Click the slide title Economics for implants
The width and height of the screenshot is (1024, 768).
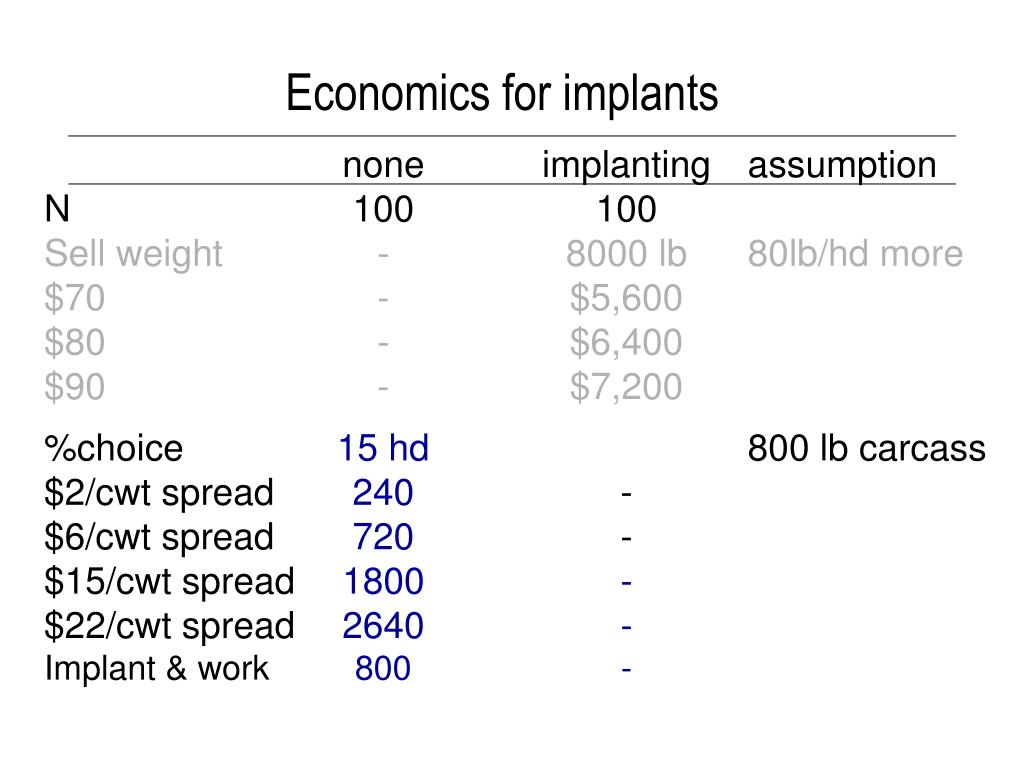502,93
